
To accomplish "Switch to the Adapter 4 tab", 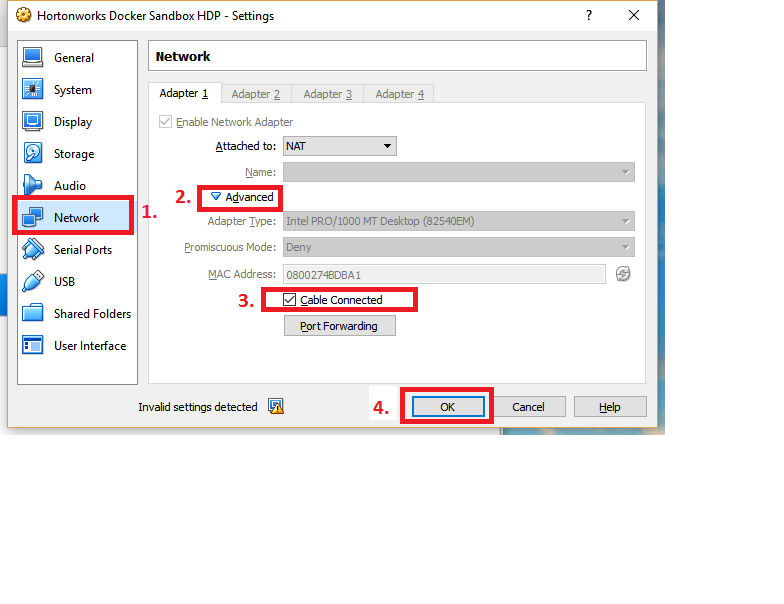I will click(x=400, y=94).
